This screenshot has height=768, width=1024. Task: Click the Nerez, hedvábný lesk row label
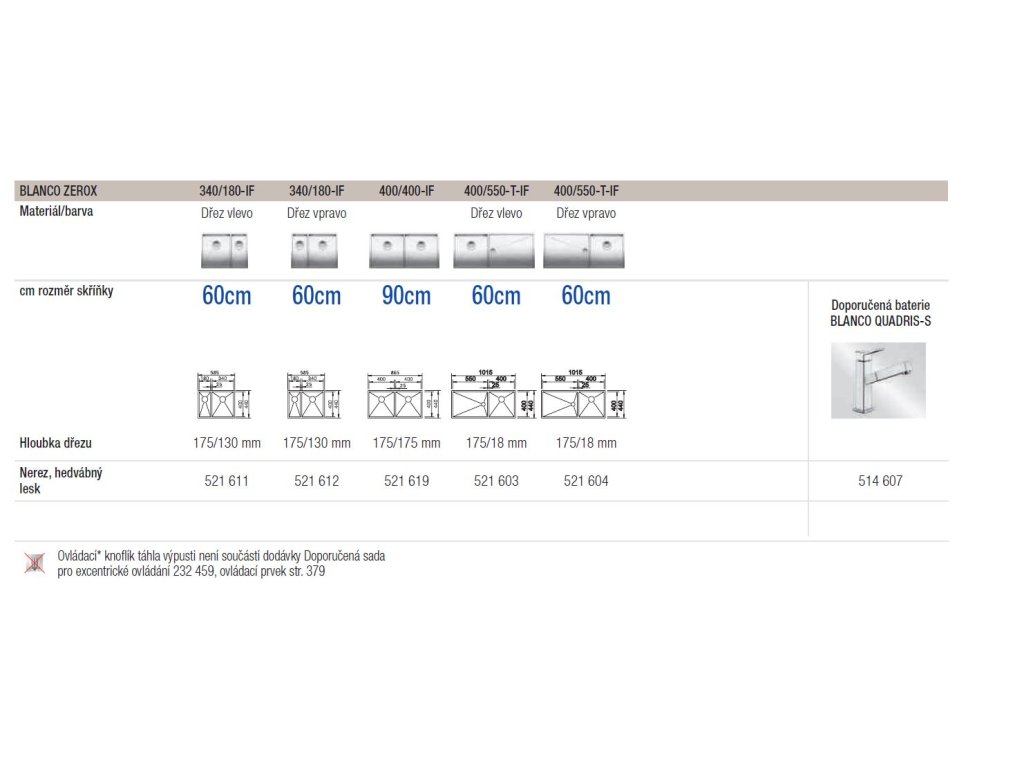(x=61, y=481)
